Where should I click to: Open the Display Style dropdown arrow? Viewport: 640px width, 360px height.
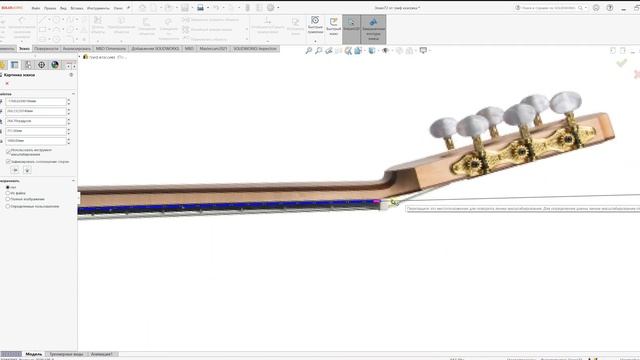pos(378,51)
